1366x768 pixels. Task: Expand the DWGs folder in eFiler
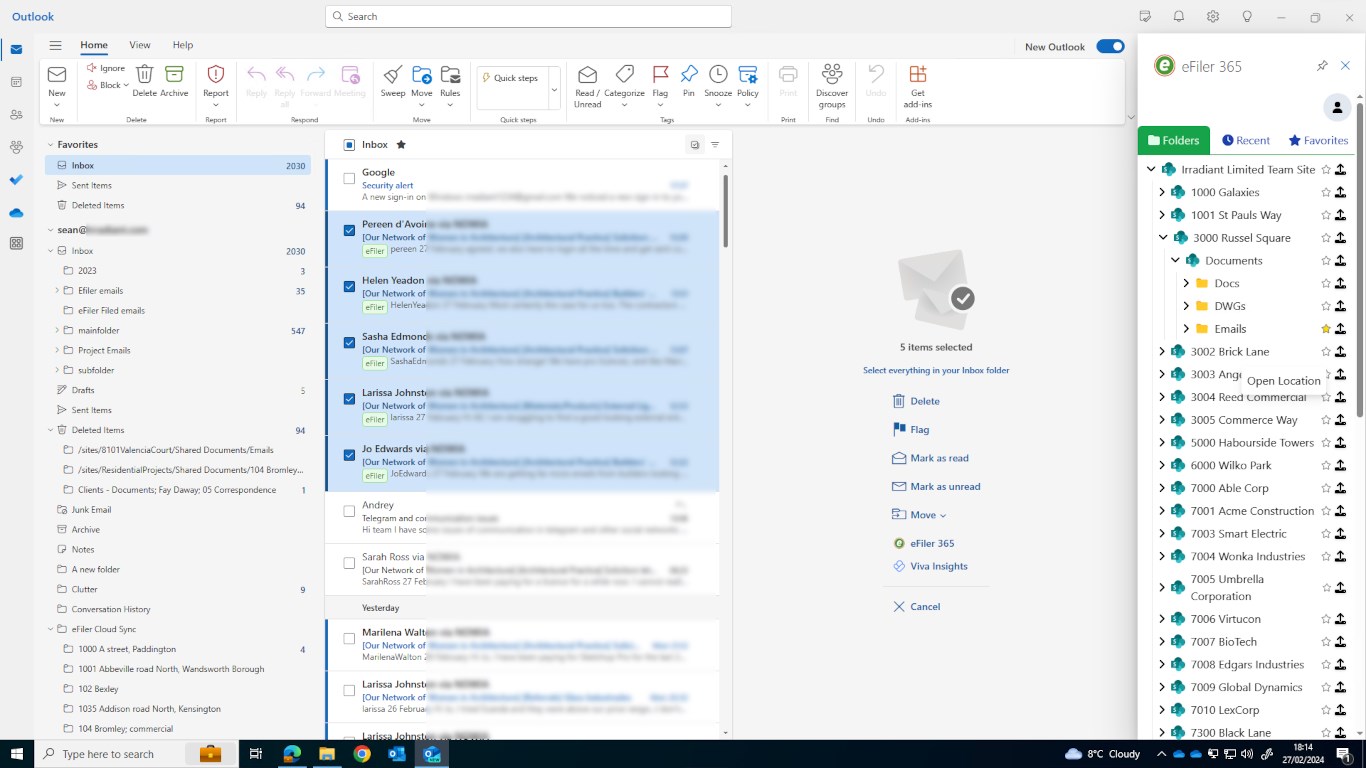1186,306
